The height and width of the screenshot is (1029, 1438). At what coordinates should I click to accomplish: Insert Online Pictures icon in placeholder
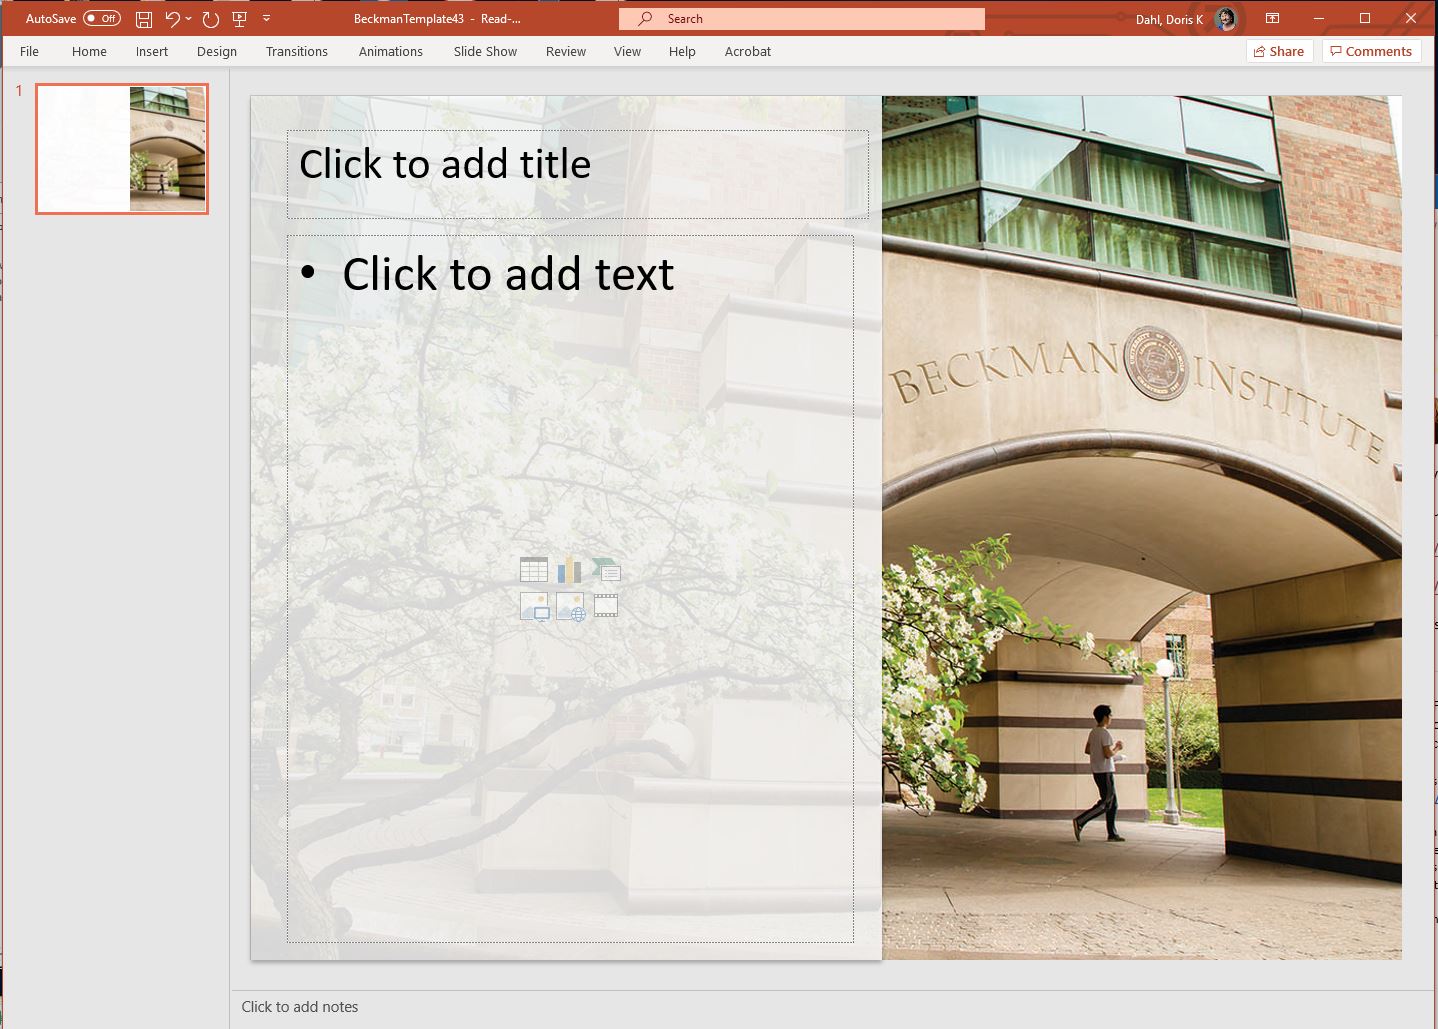pyautogui.click(x=570, y=606)
